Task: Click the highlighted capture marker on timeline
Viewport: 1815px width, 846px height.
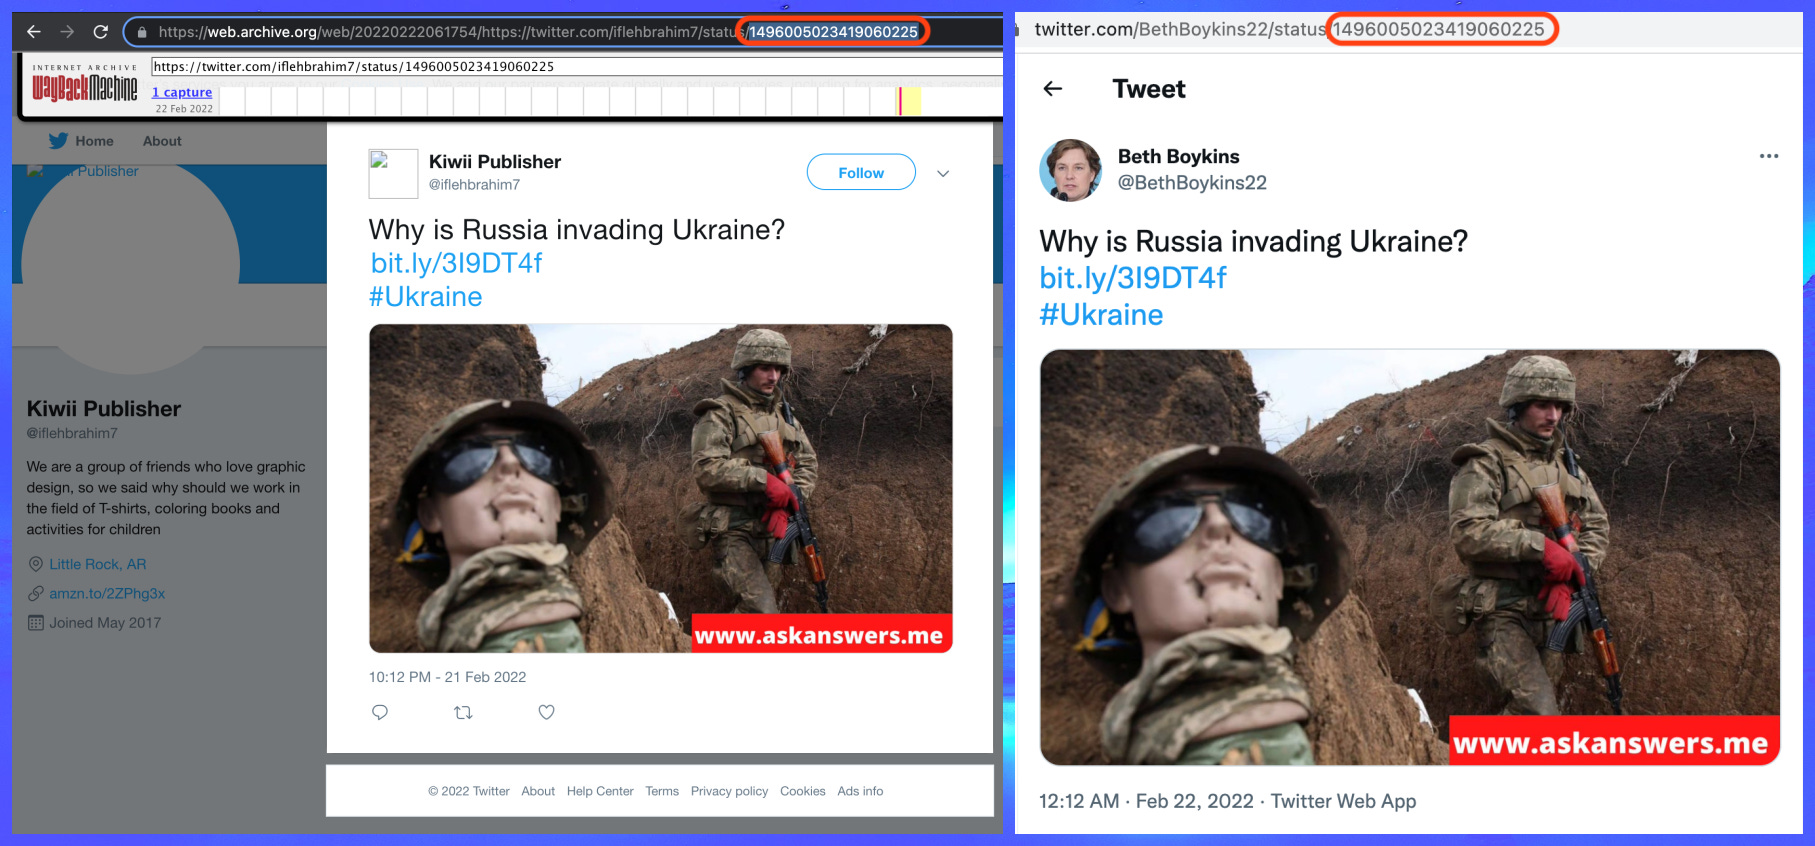Action: pyautogui.click(x=900, y=101)
